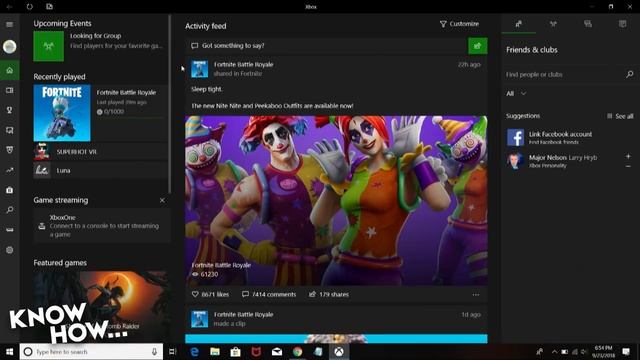Click the refresh icon in title bar
Screen dimensions: 640x360
29,7
